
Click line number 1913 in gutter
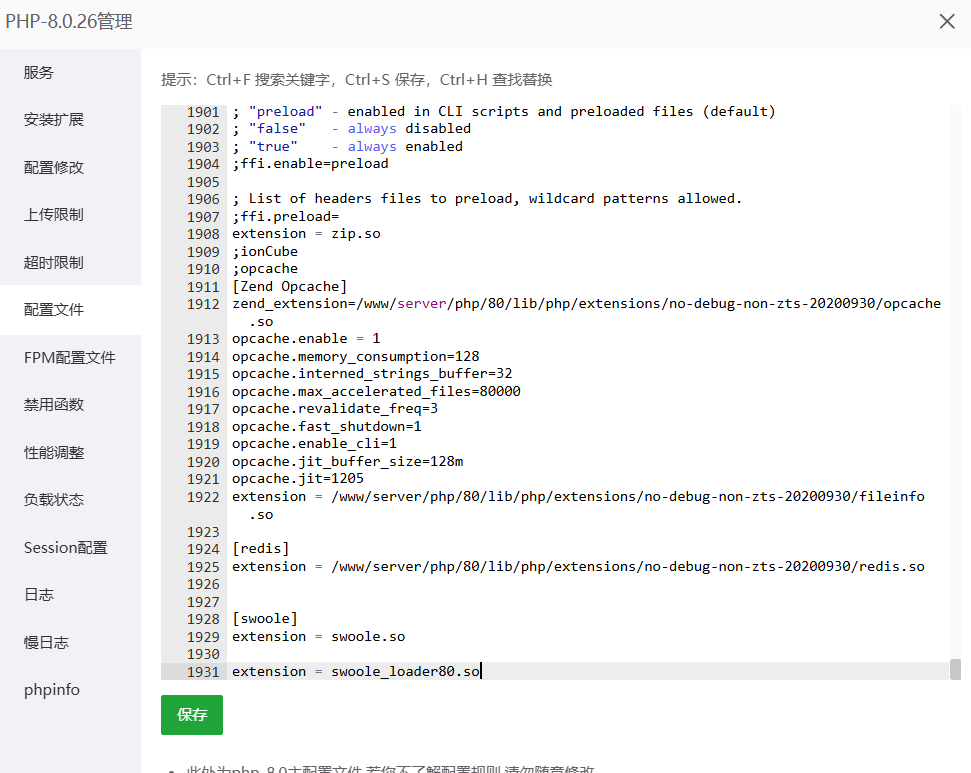[x=203, y=339]
